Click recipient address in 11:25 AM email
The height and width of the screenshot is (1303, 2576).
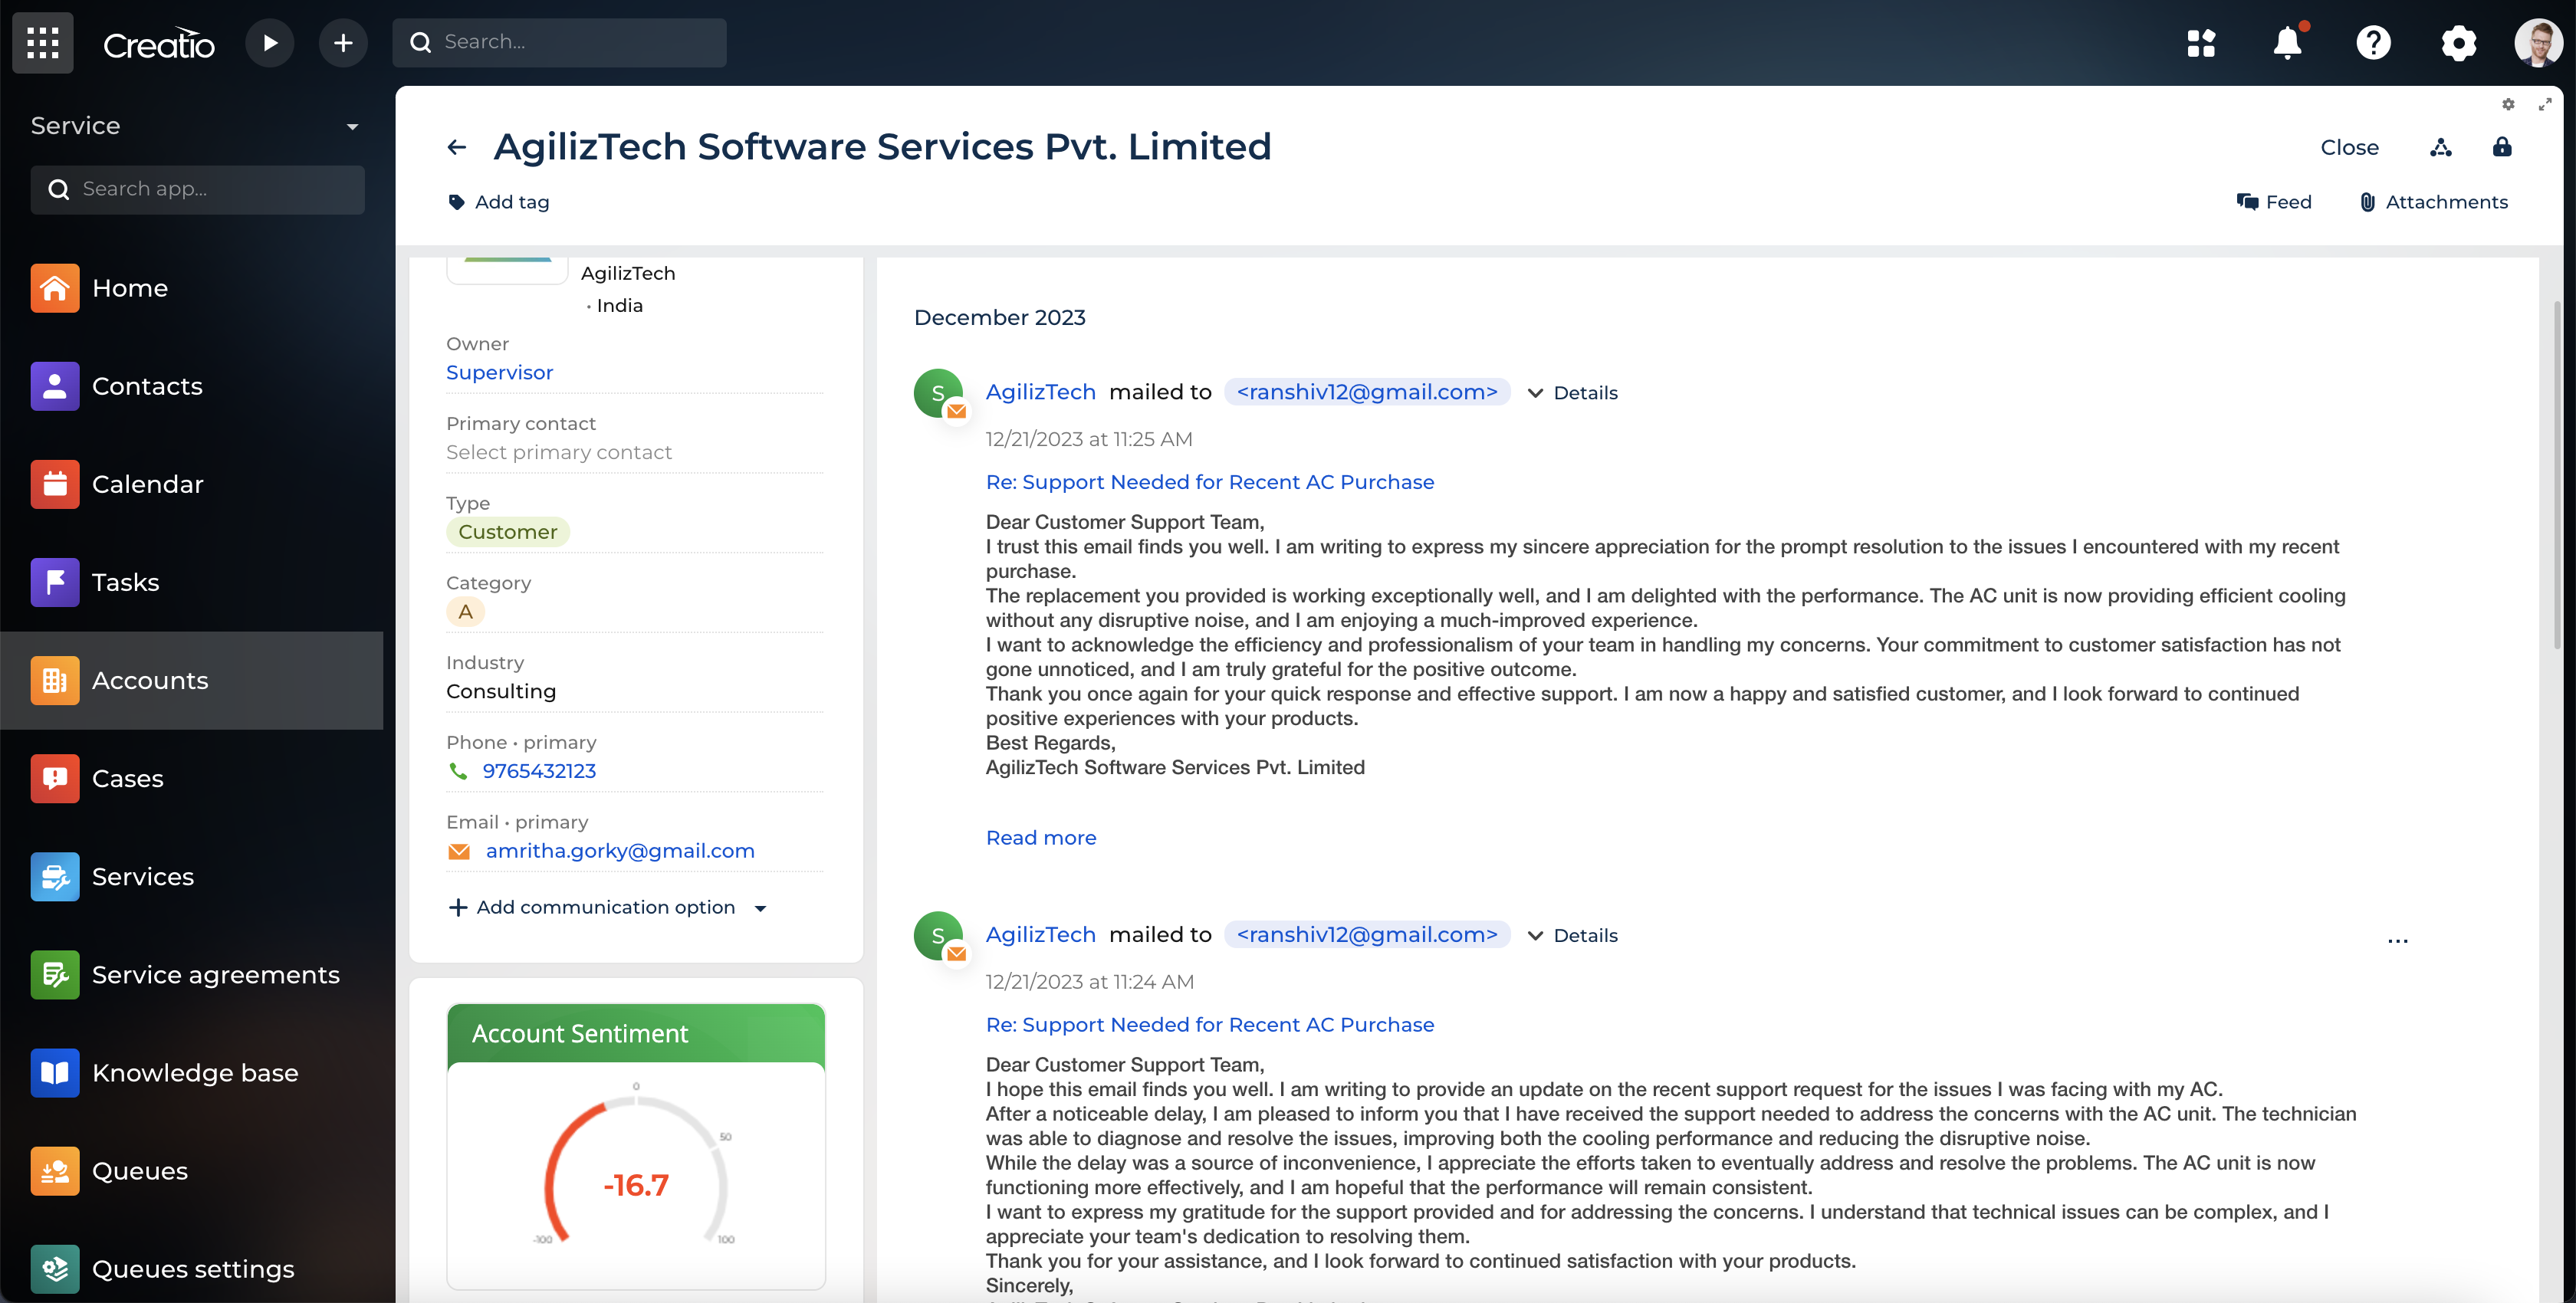pyautogui.click(x=1367, y=392)
